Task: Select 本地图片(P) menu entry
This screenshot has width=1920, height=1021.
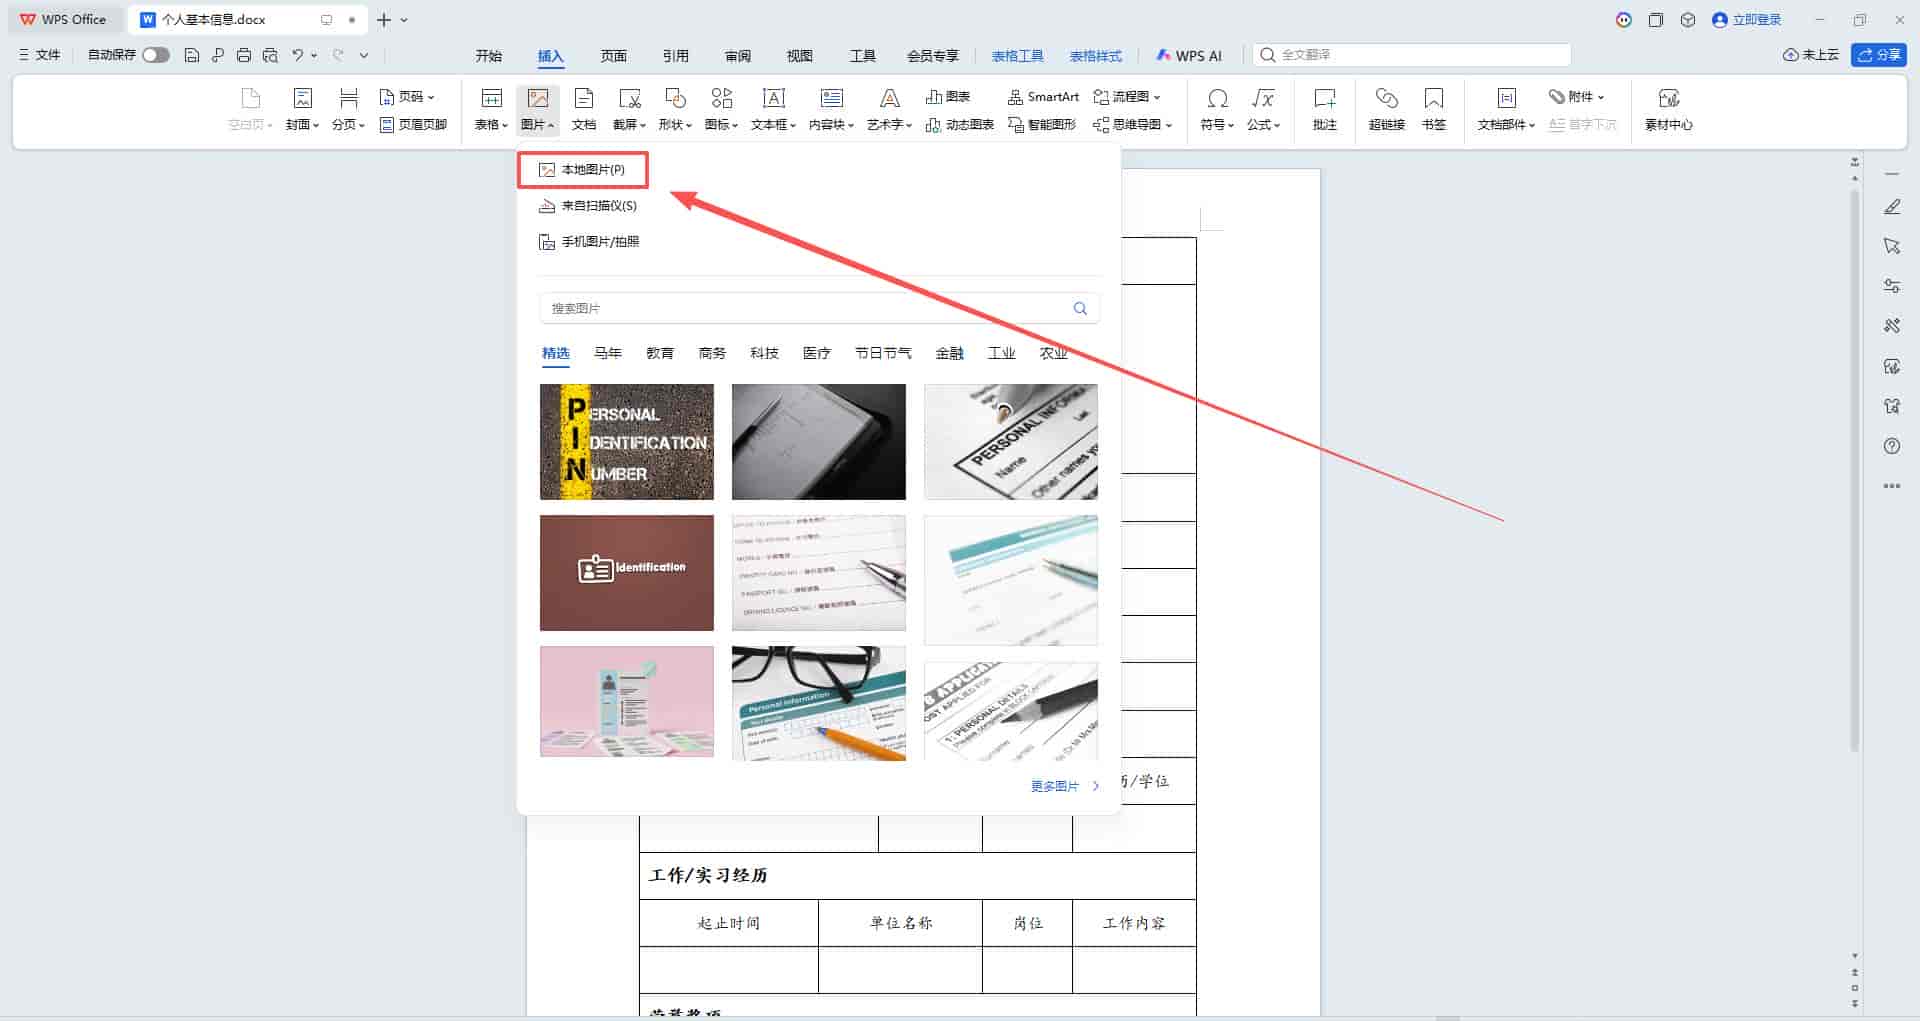Action: tap(583, 170)
